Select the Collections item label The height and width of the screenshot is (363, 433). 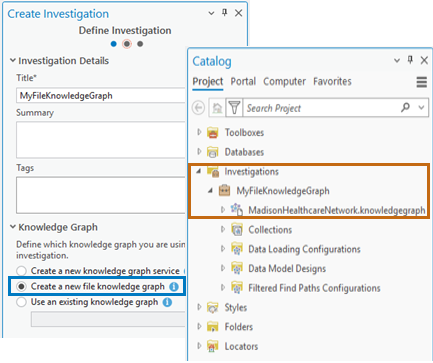point(270,230)
